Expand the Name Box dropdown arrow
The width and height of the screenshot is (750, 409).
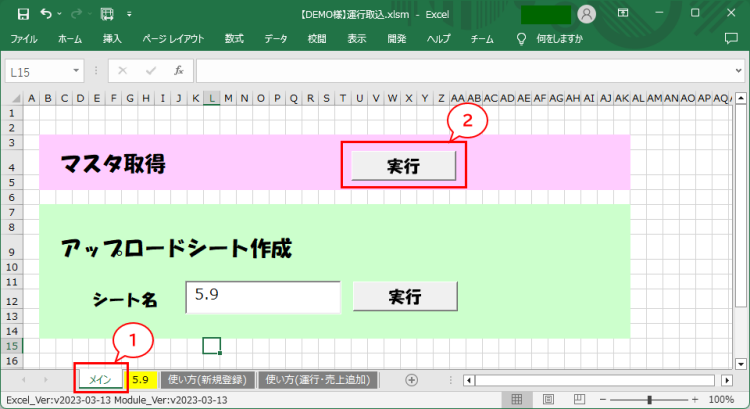click(x=76, y=72)
